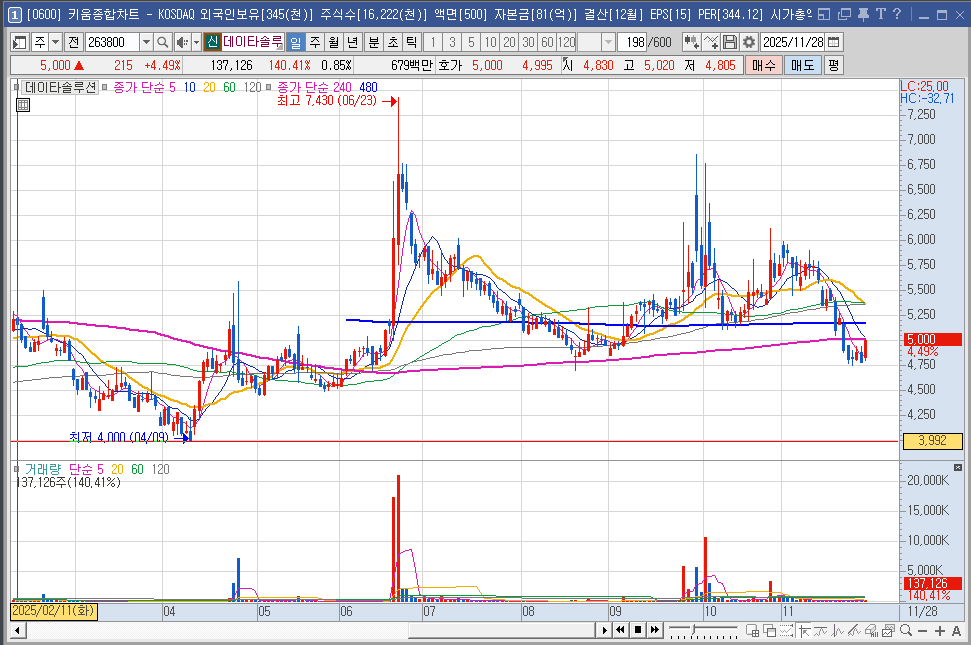The width and height of the screenshot is (971, 645).
Task: Save chart settings with floppy icon
Action: tap(730, 42)
